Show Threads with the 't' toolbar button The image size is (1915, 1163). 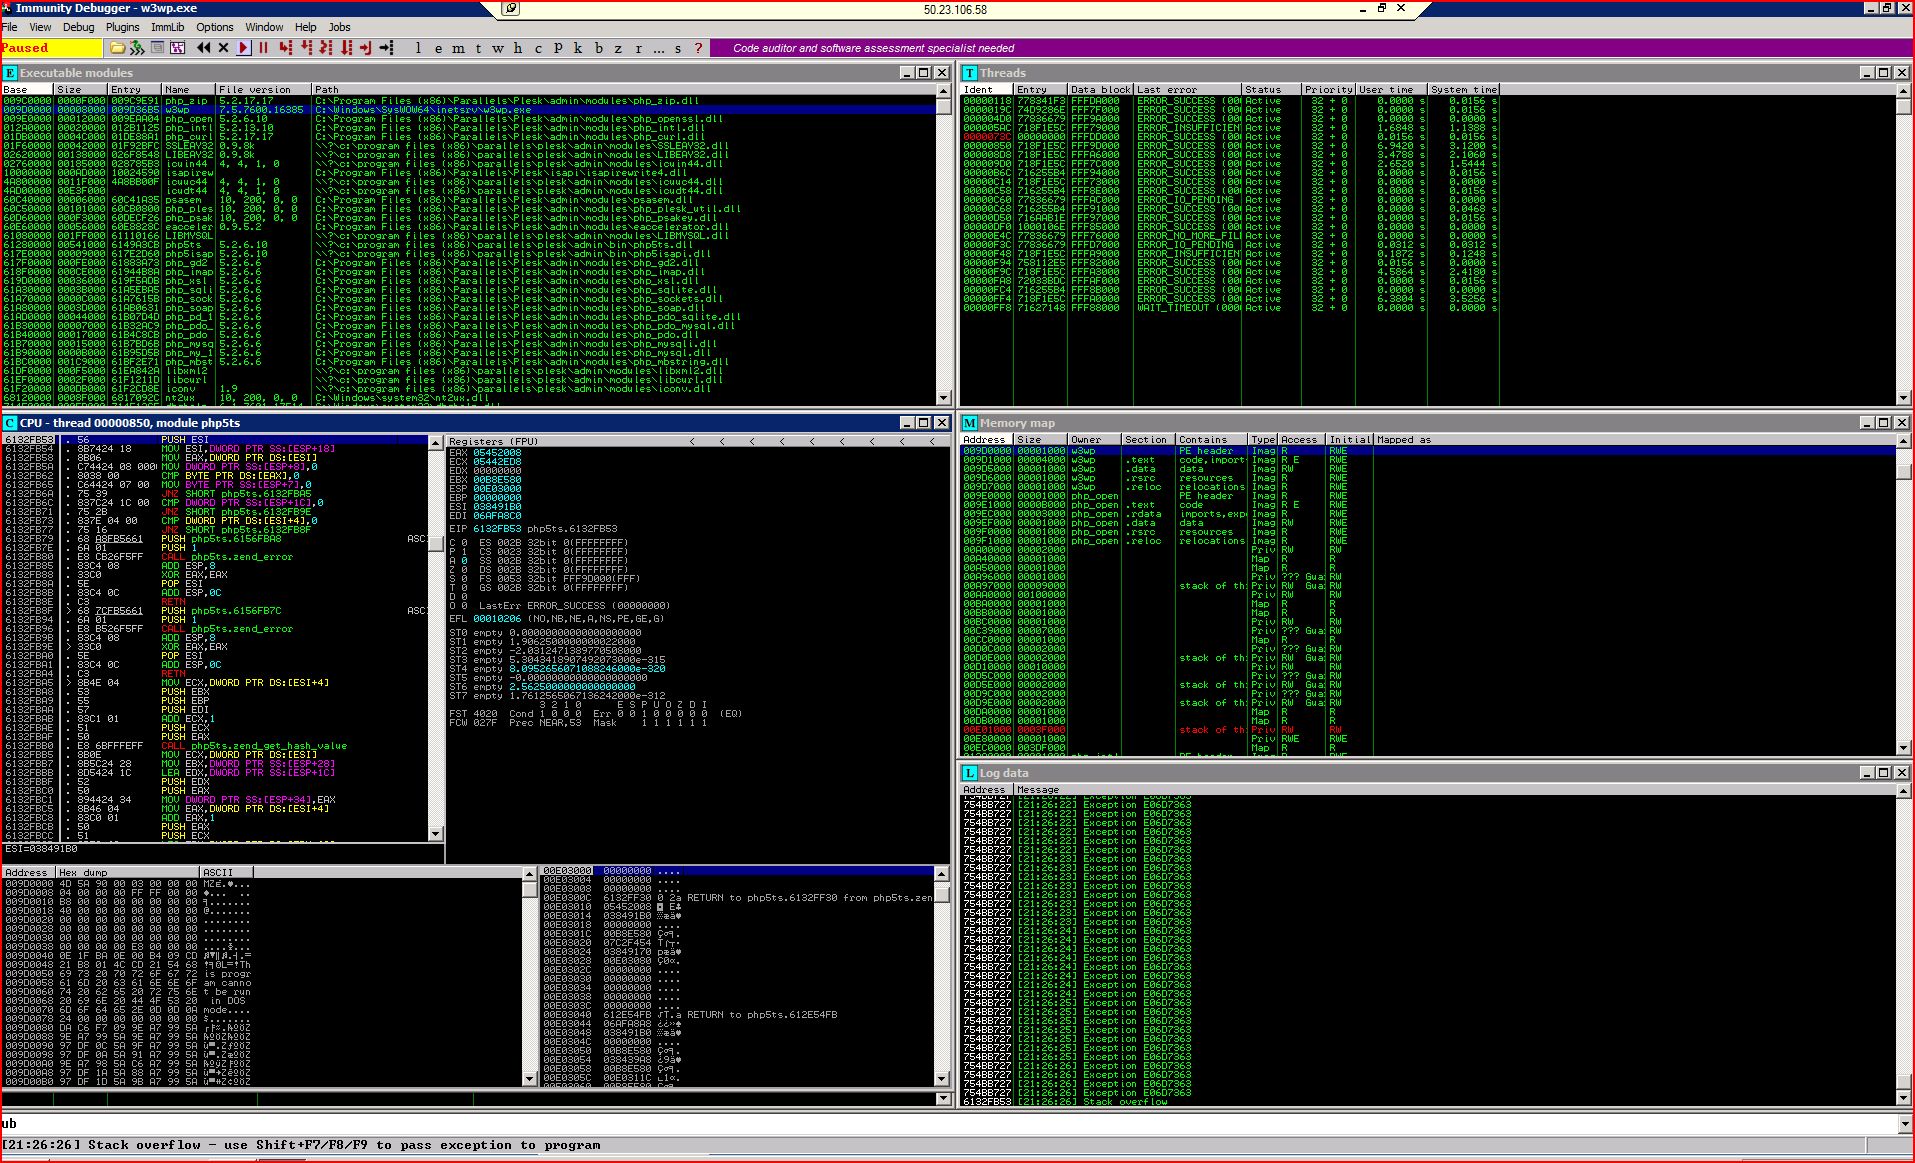coord(478,47)
